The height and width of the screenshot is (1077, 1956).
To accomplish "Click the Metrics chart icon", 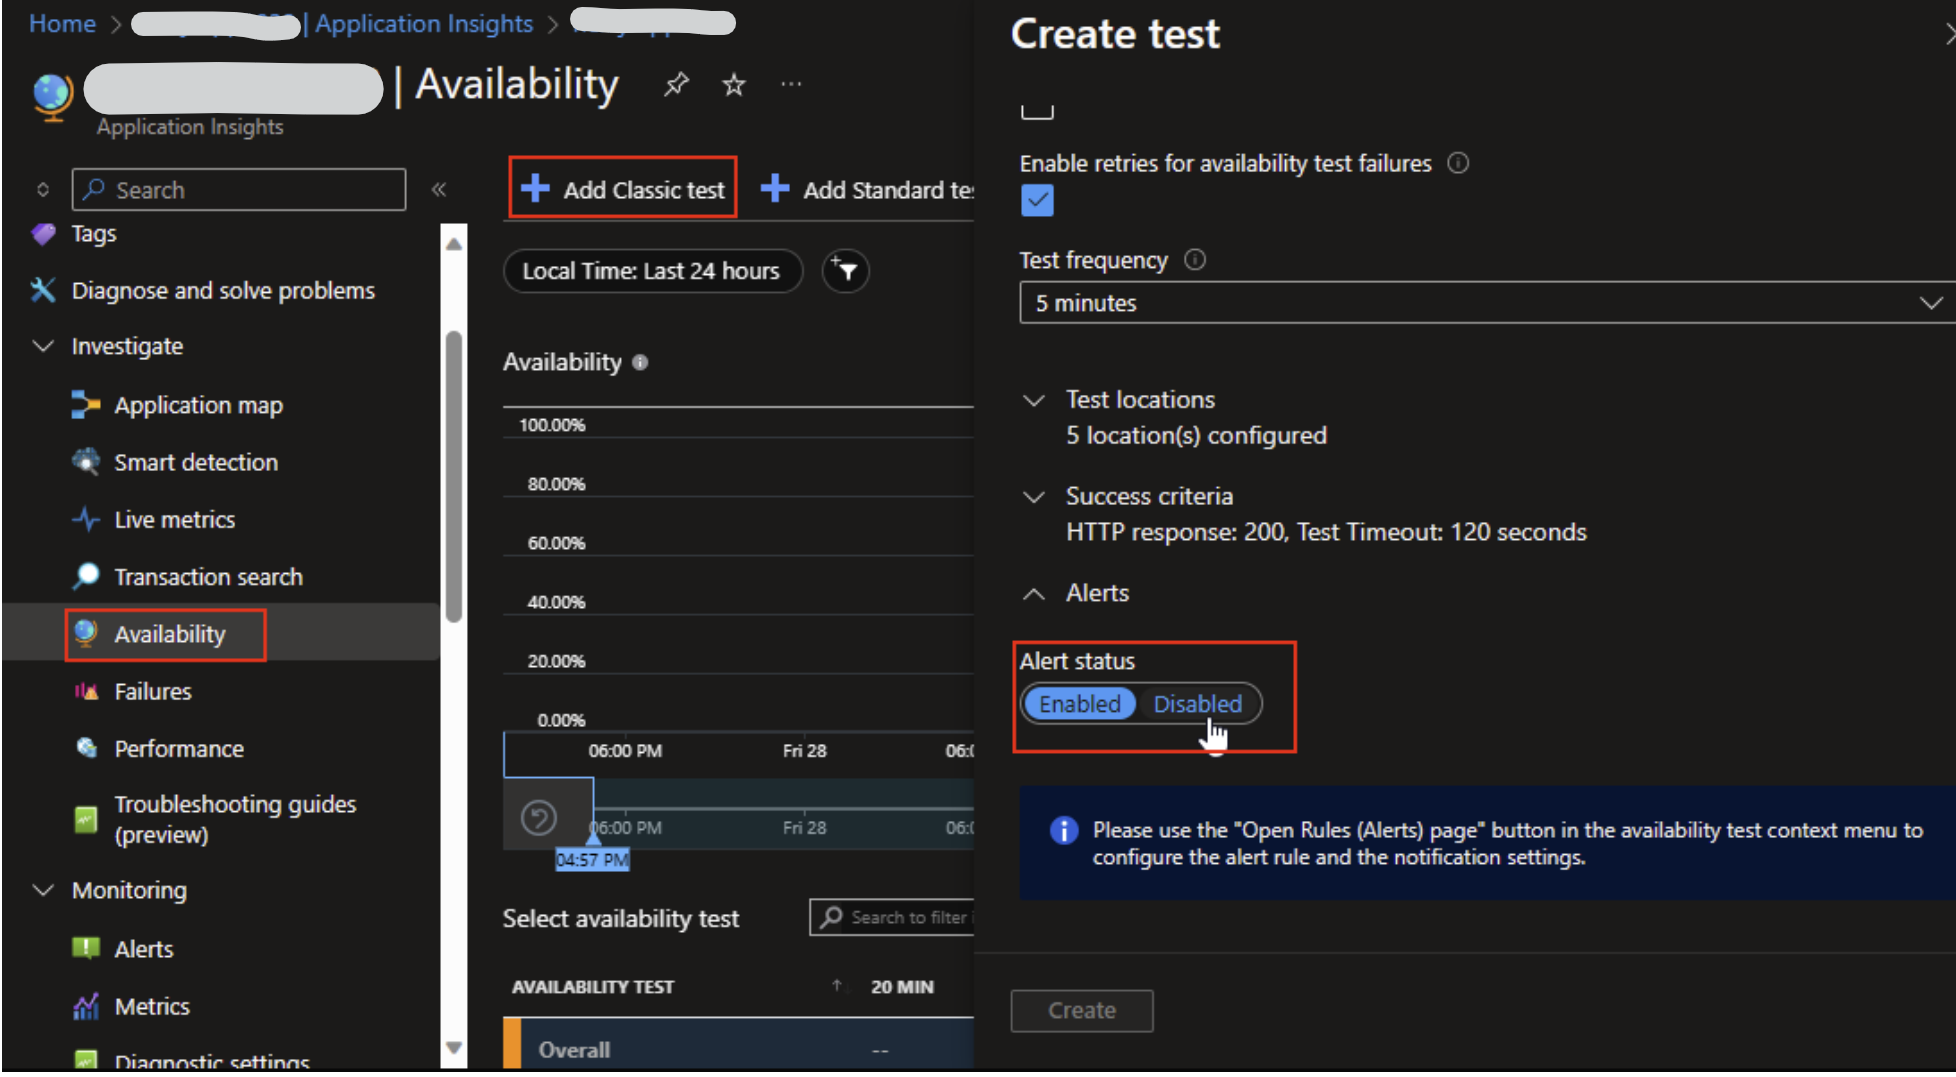I will pos(86,1006).
